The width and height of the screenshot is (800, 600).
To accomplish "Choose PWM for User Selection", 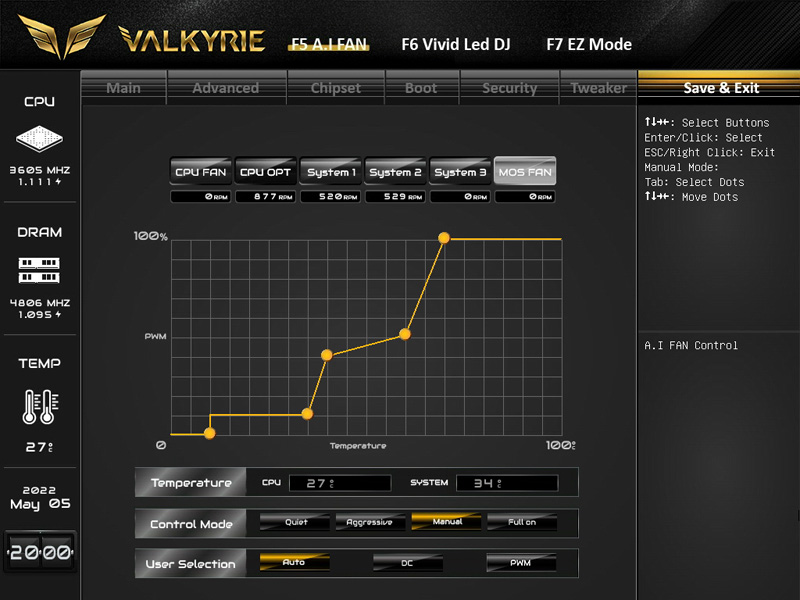I will pyautogui.click(x=521, y=563).
